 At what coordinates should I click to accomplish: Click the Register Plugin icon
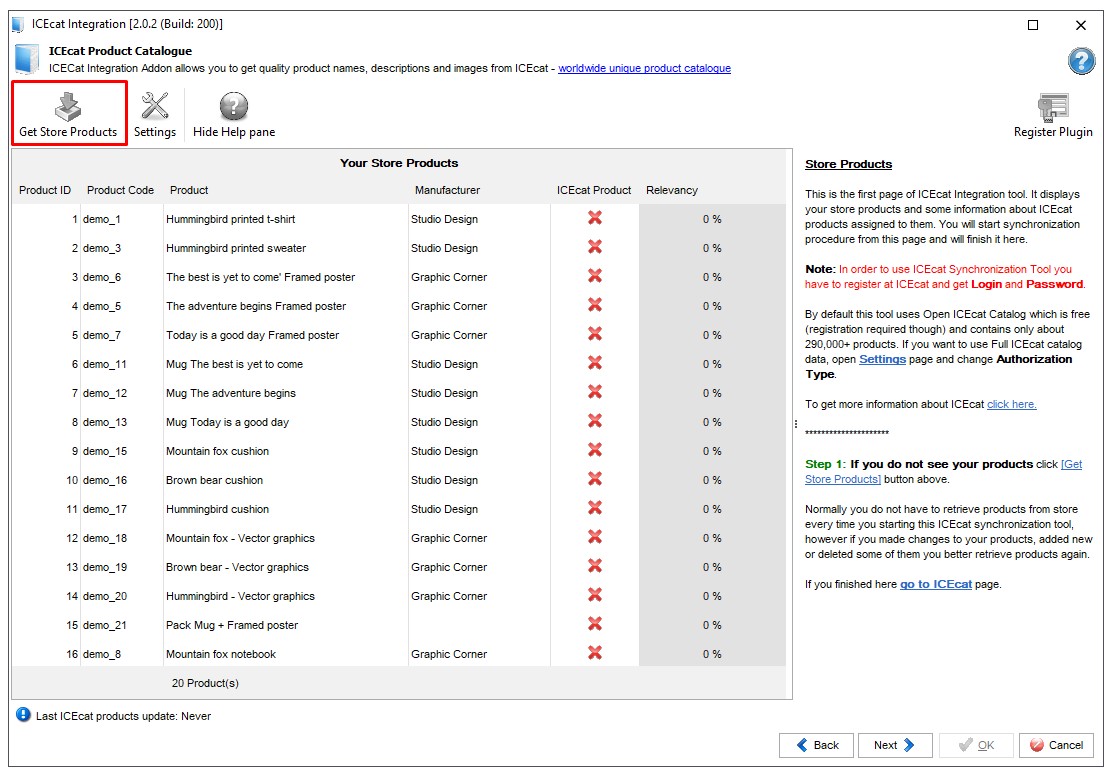tap(1053, 107)
